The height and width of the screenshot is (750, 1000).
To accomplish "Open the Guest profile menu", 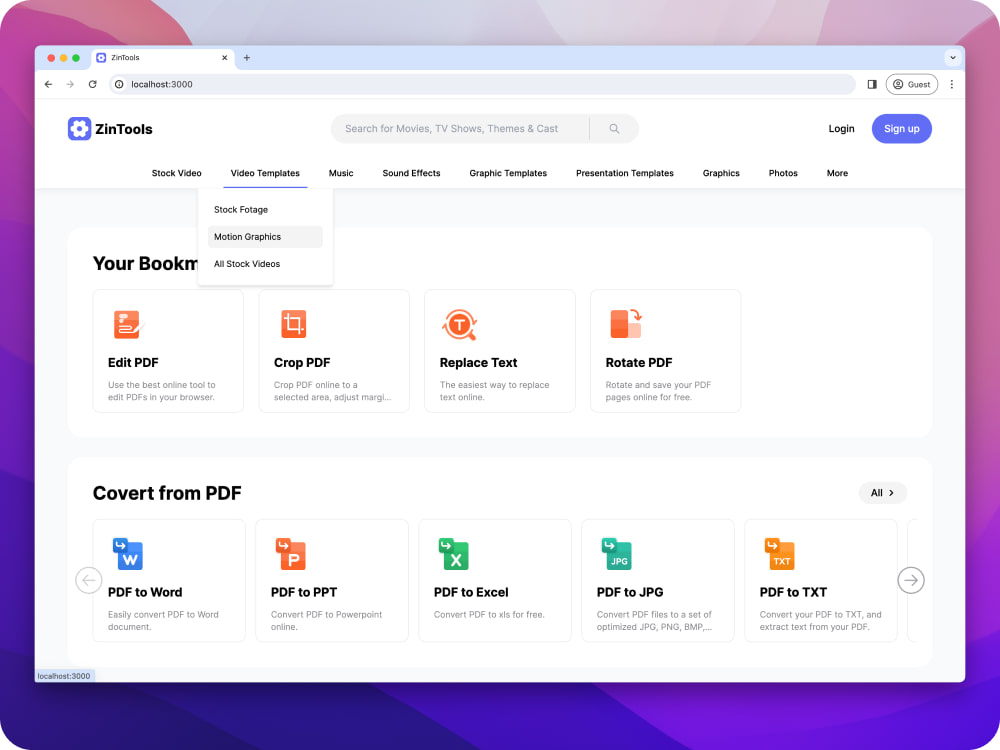I will click(x=911, y=84).
